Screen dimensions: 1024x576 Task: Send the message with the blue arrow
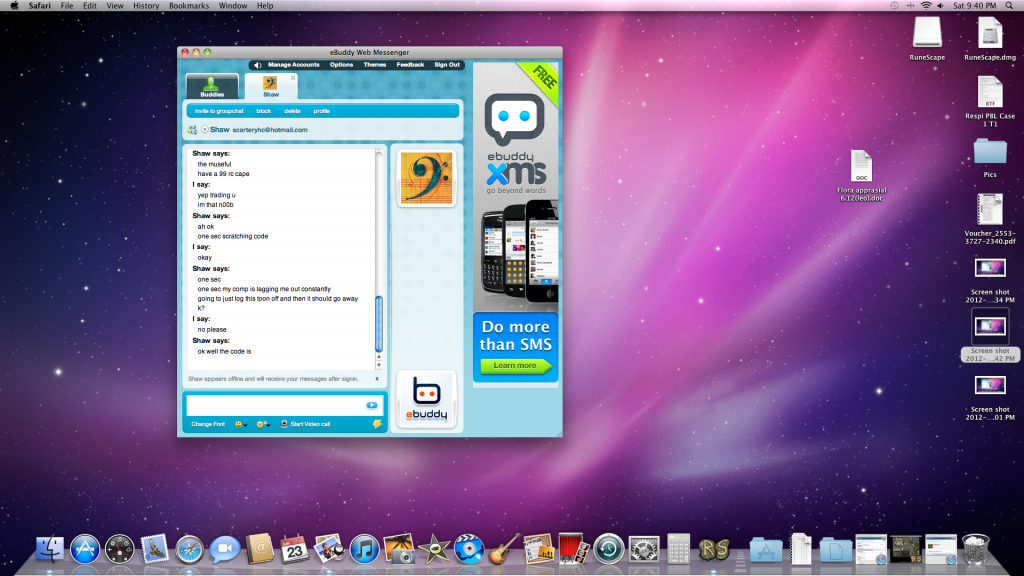(372, 406)
